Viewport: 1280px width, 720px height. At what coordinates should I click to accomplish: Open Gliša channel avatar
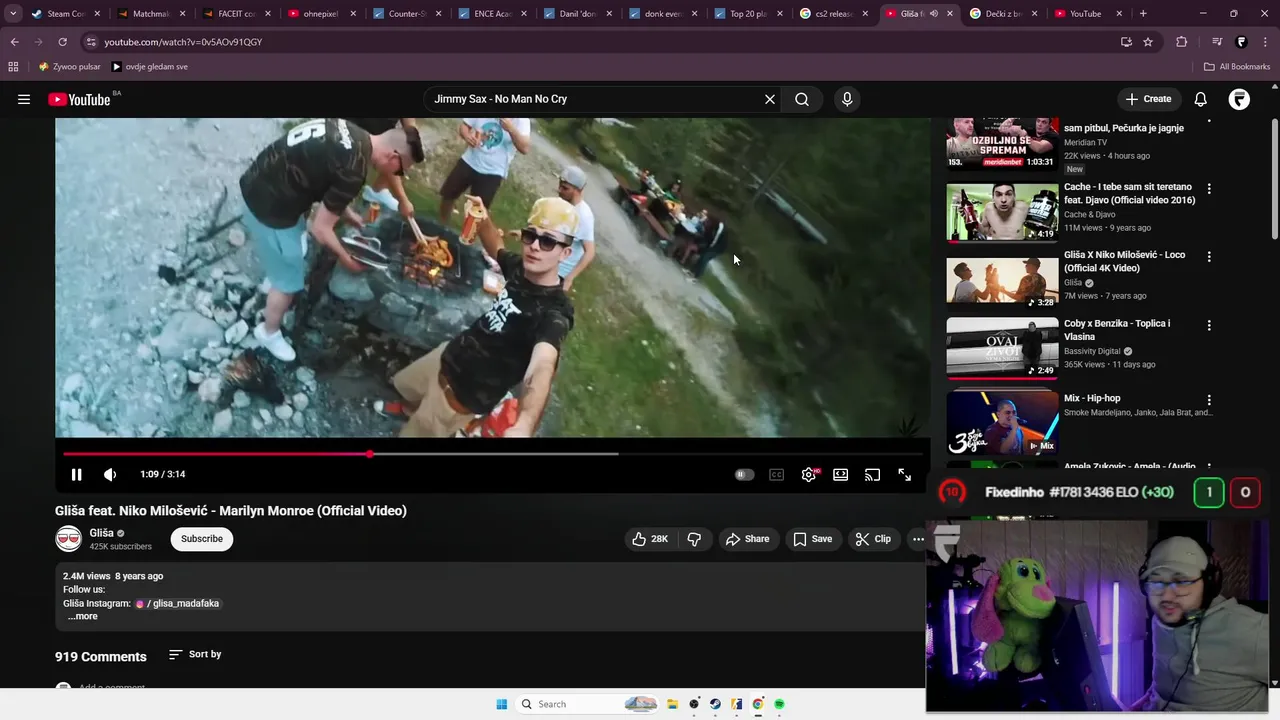point(68,539)
